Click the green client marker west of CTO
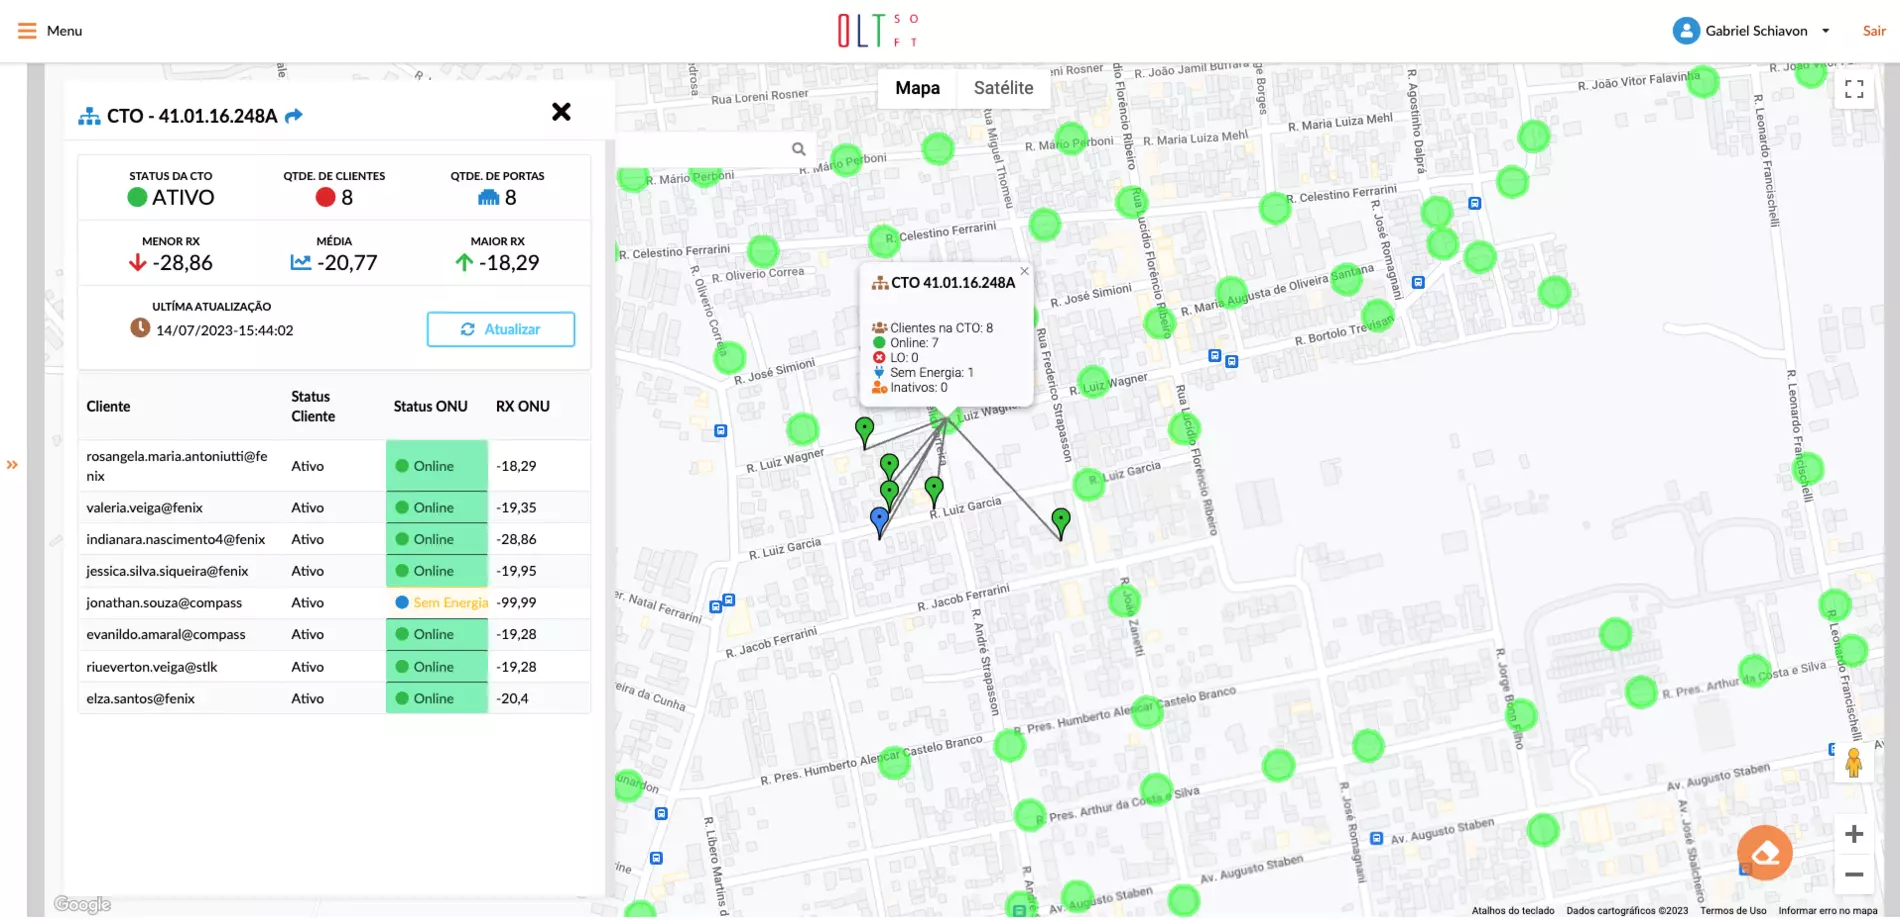Screen dimensions: 1900x920 click(x=864, y=433)
